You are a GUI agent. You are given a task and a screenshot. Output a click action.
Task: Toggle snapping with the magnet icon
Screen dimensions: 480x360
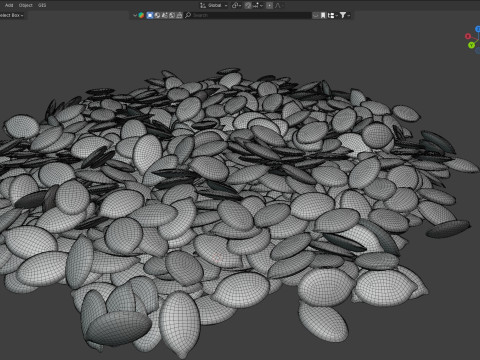248,5
